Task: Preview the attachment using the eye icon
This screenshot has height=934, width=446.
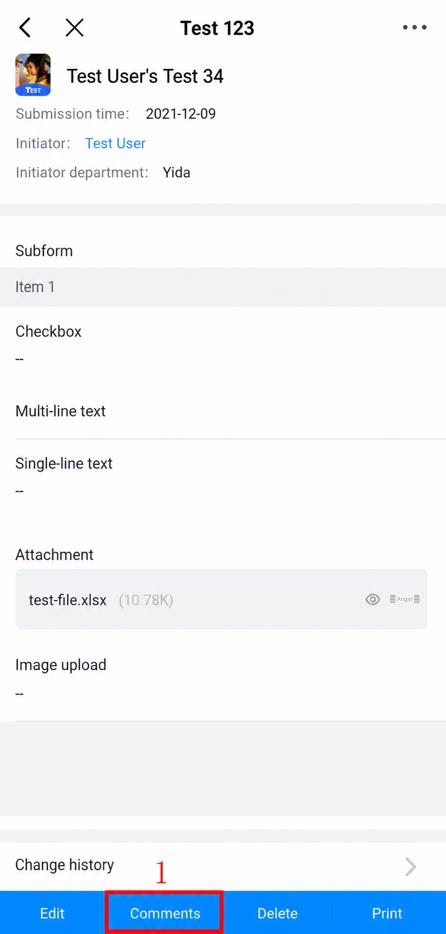Action: pos(373,599)
